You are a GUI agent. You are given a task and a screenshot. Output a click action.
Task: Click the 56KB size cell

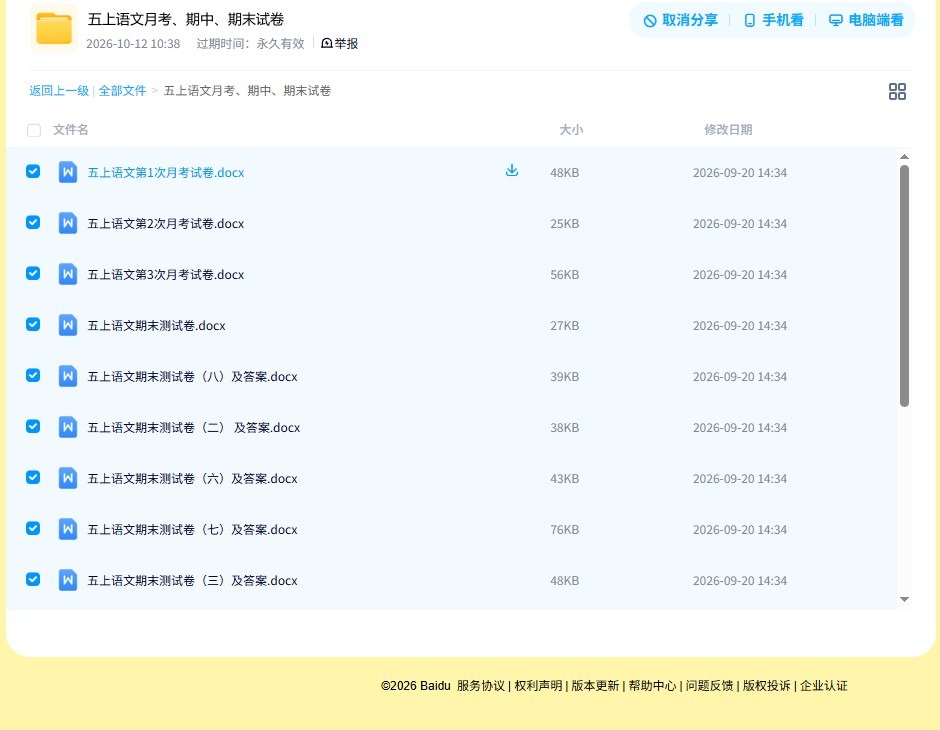565,275
